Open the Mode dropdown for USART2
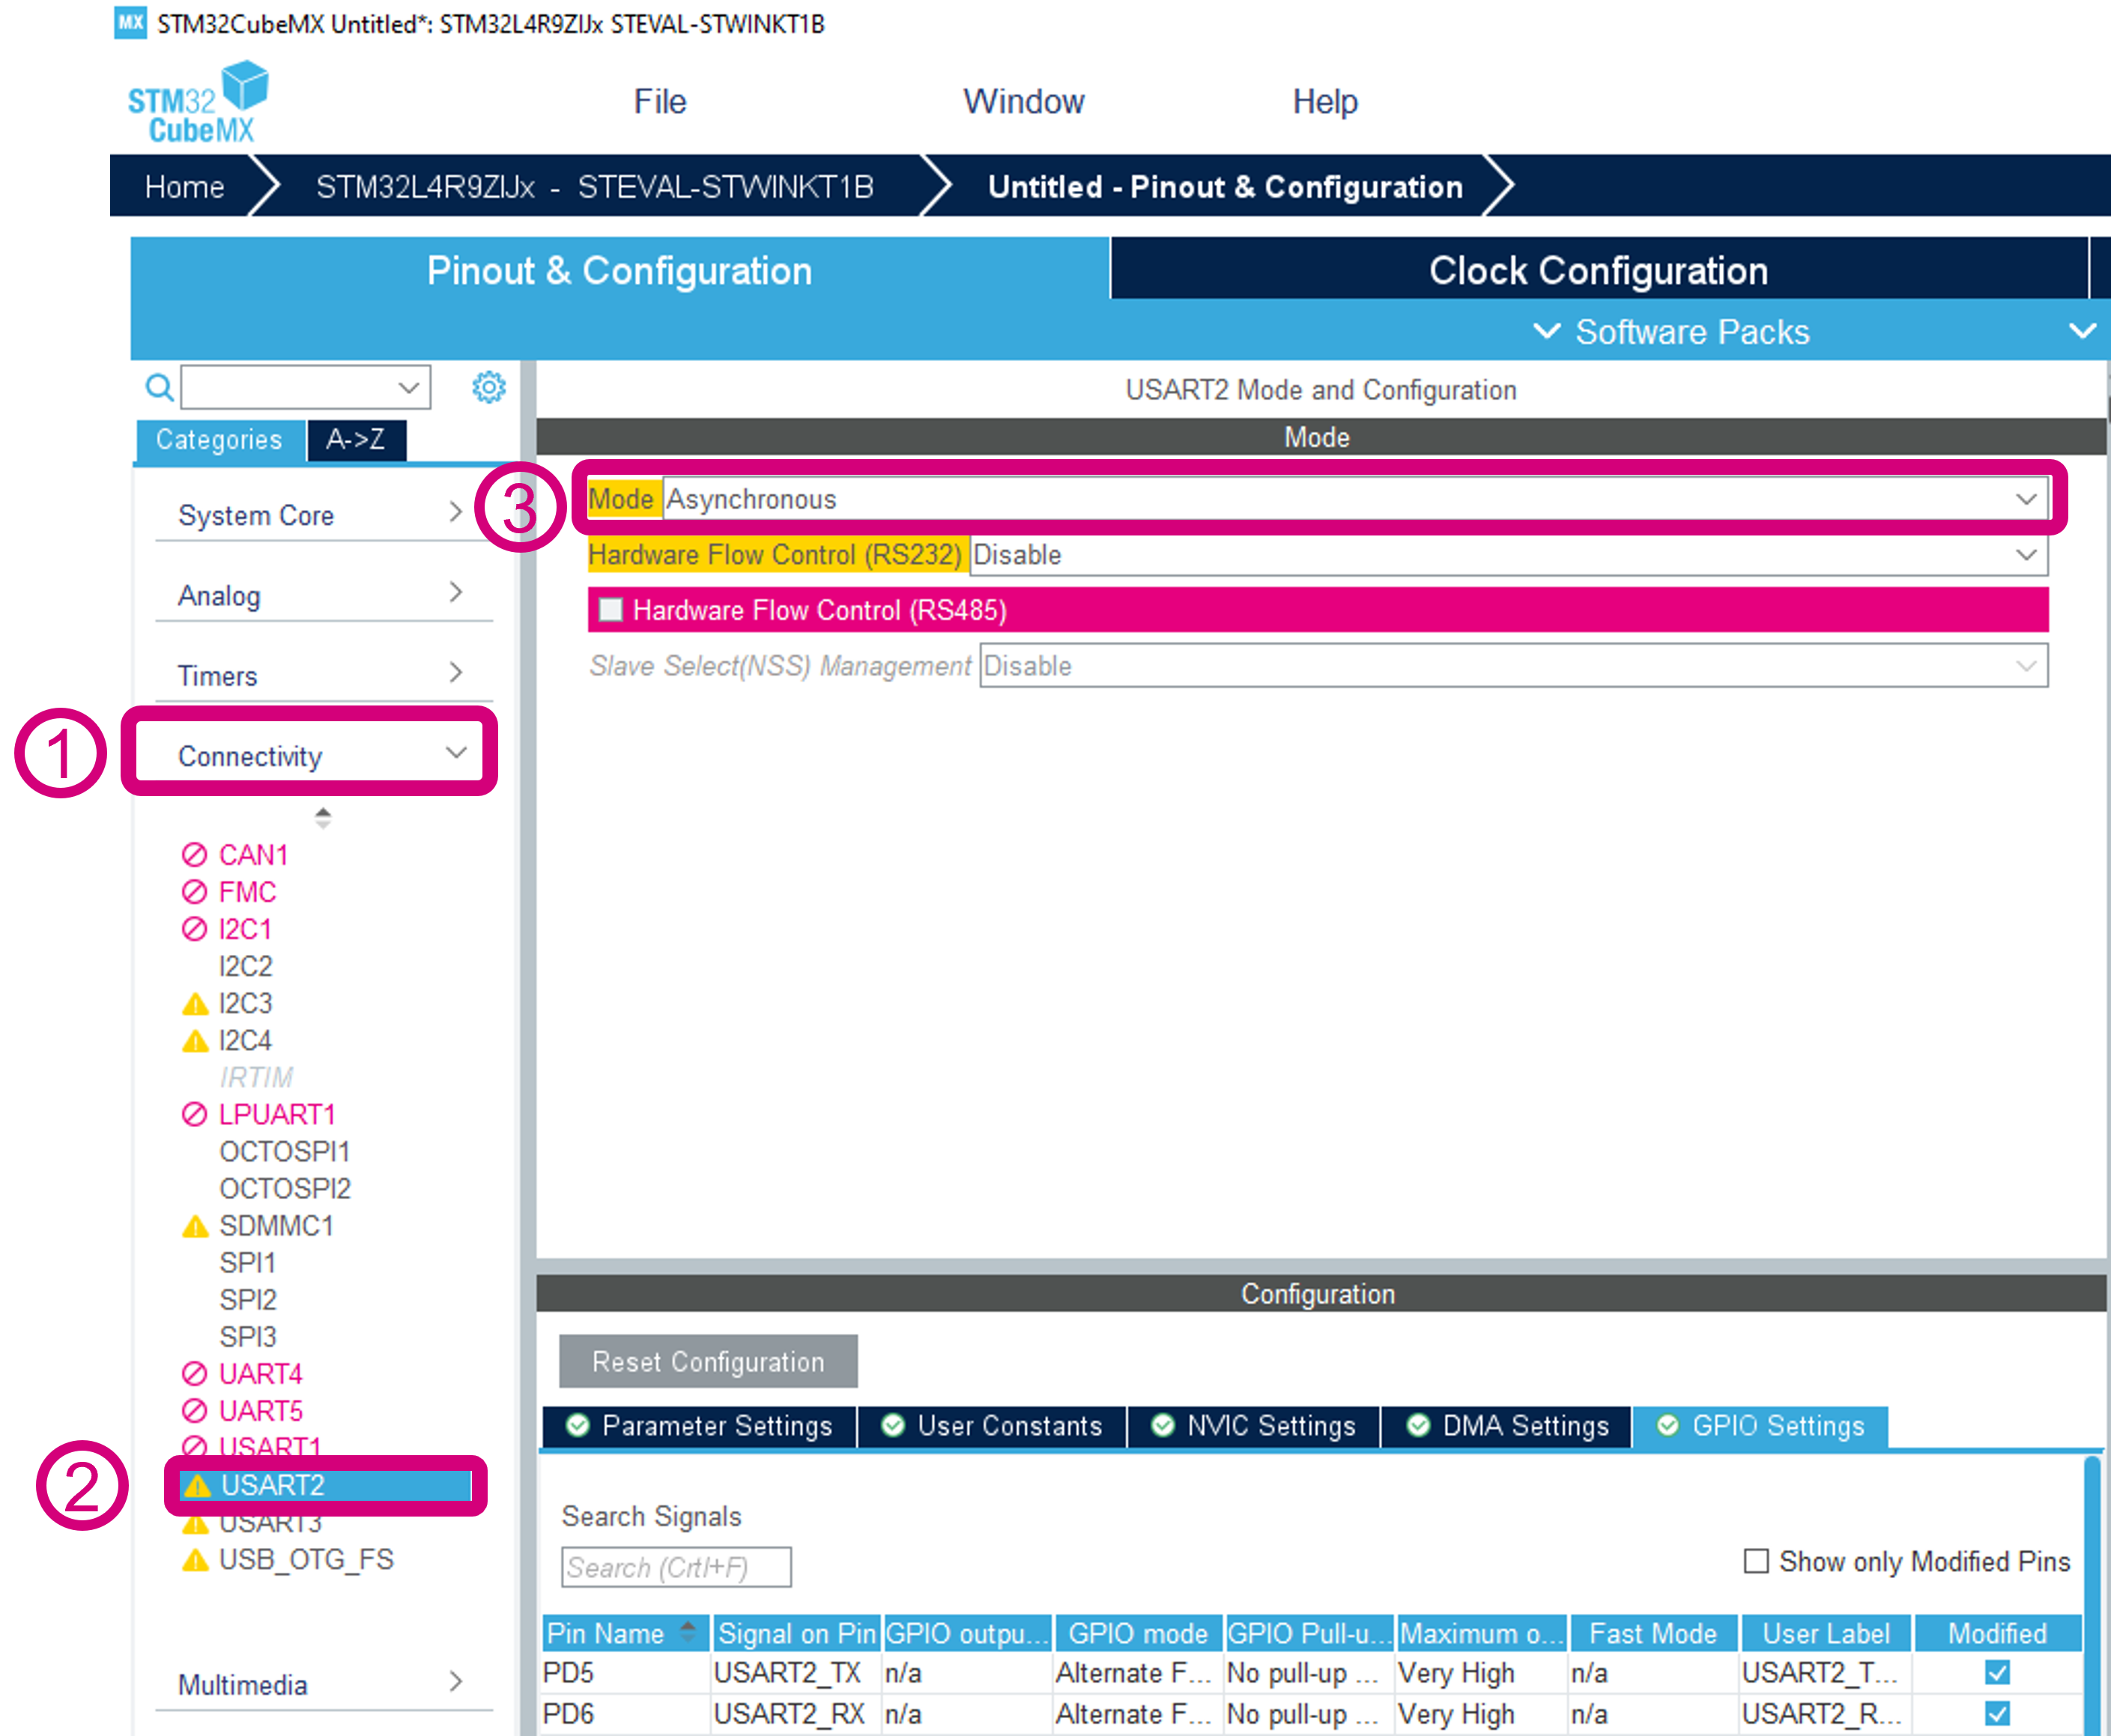This screenshot has width=2111, height=1736. 2030,498
